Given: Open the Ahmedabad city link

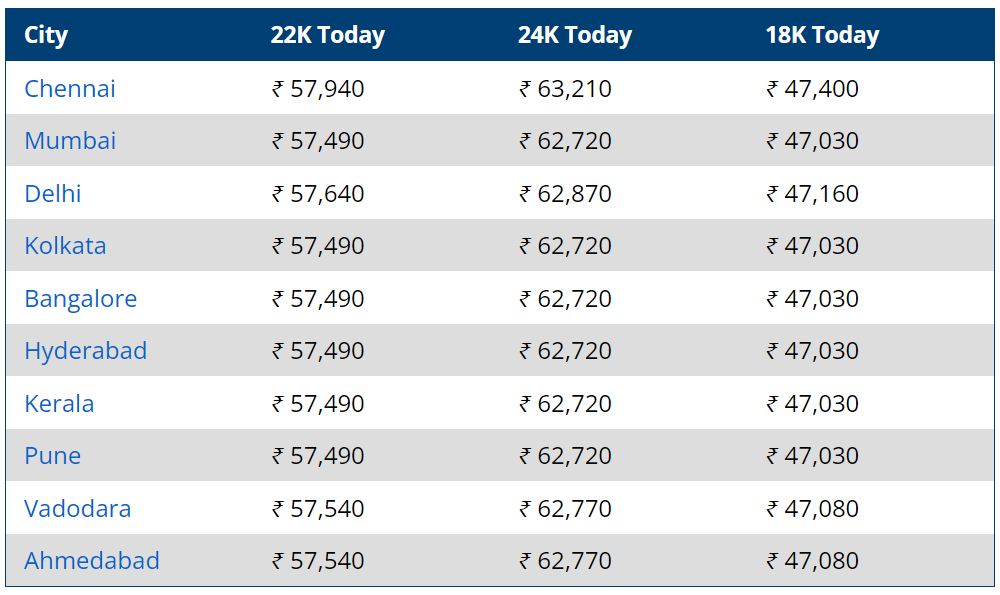Looking at the screenshot, I should [x=92, y=561].
